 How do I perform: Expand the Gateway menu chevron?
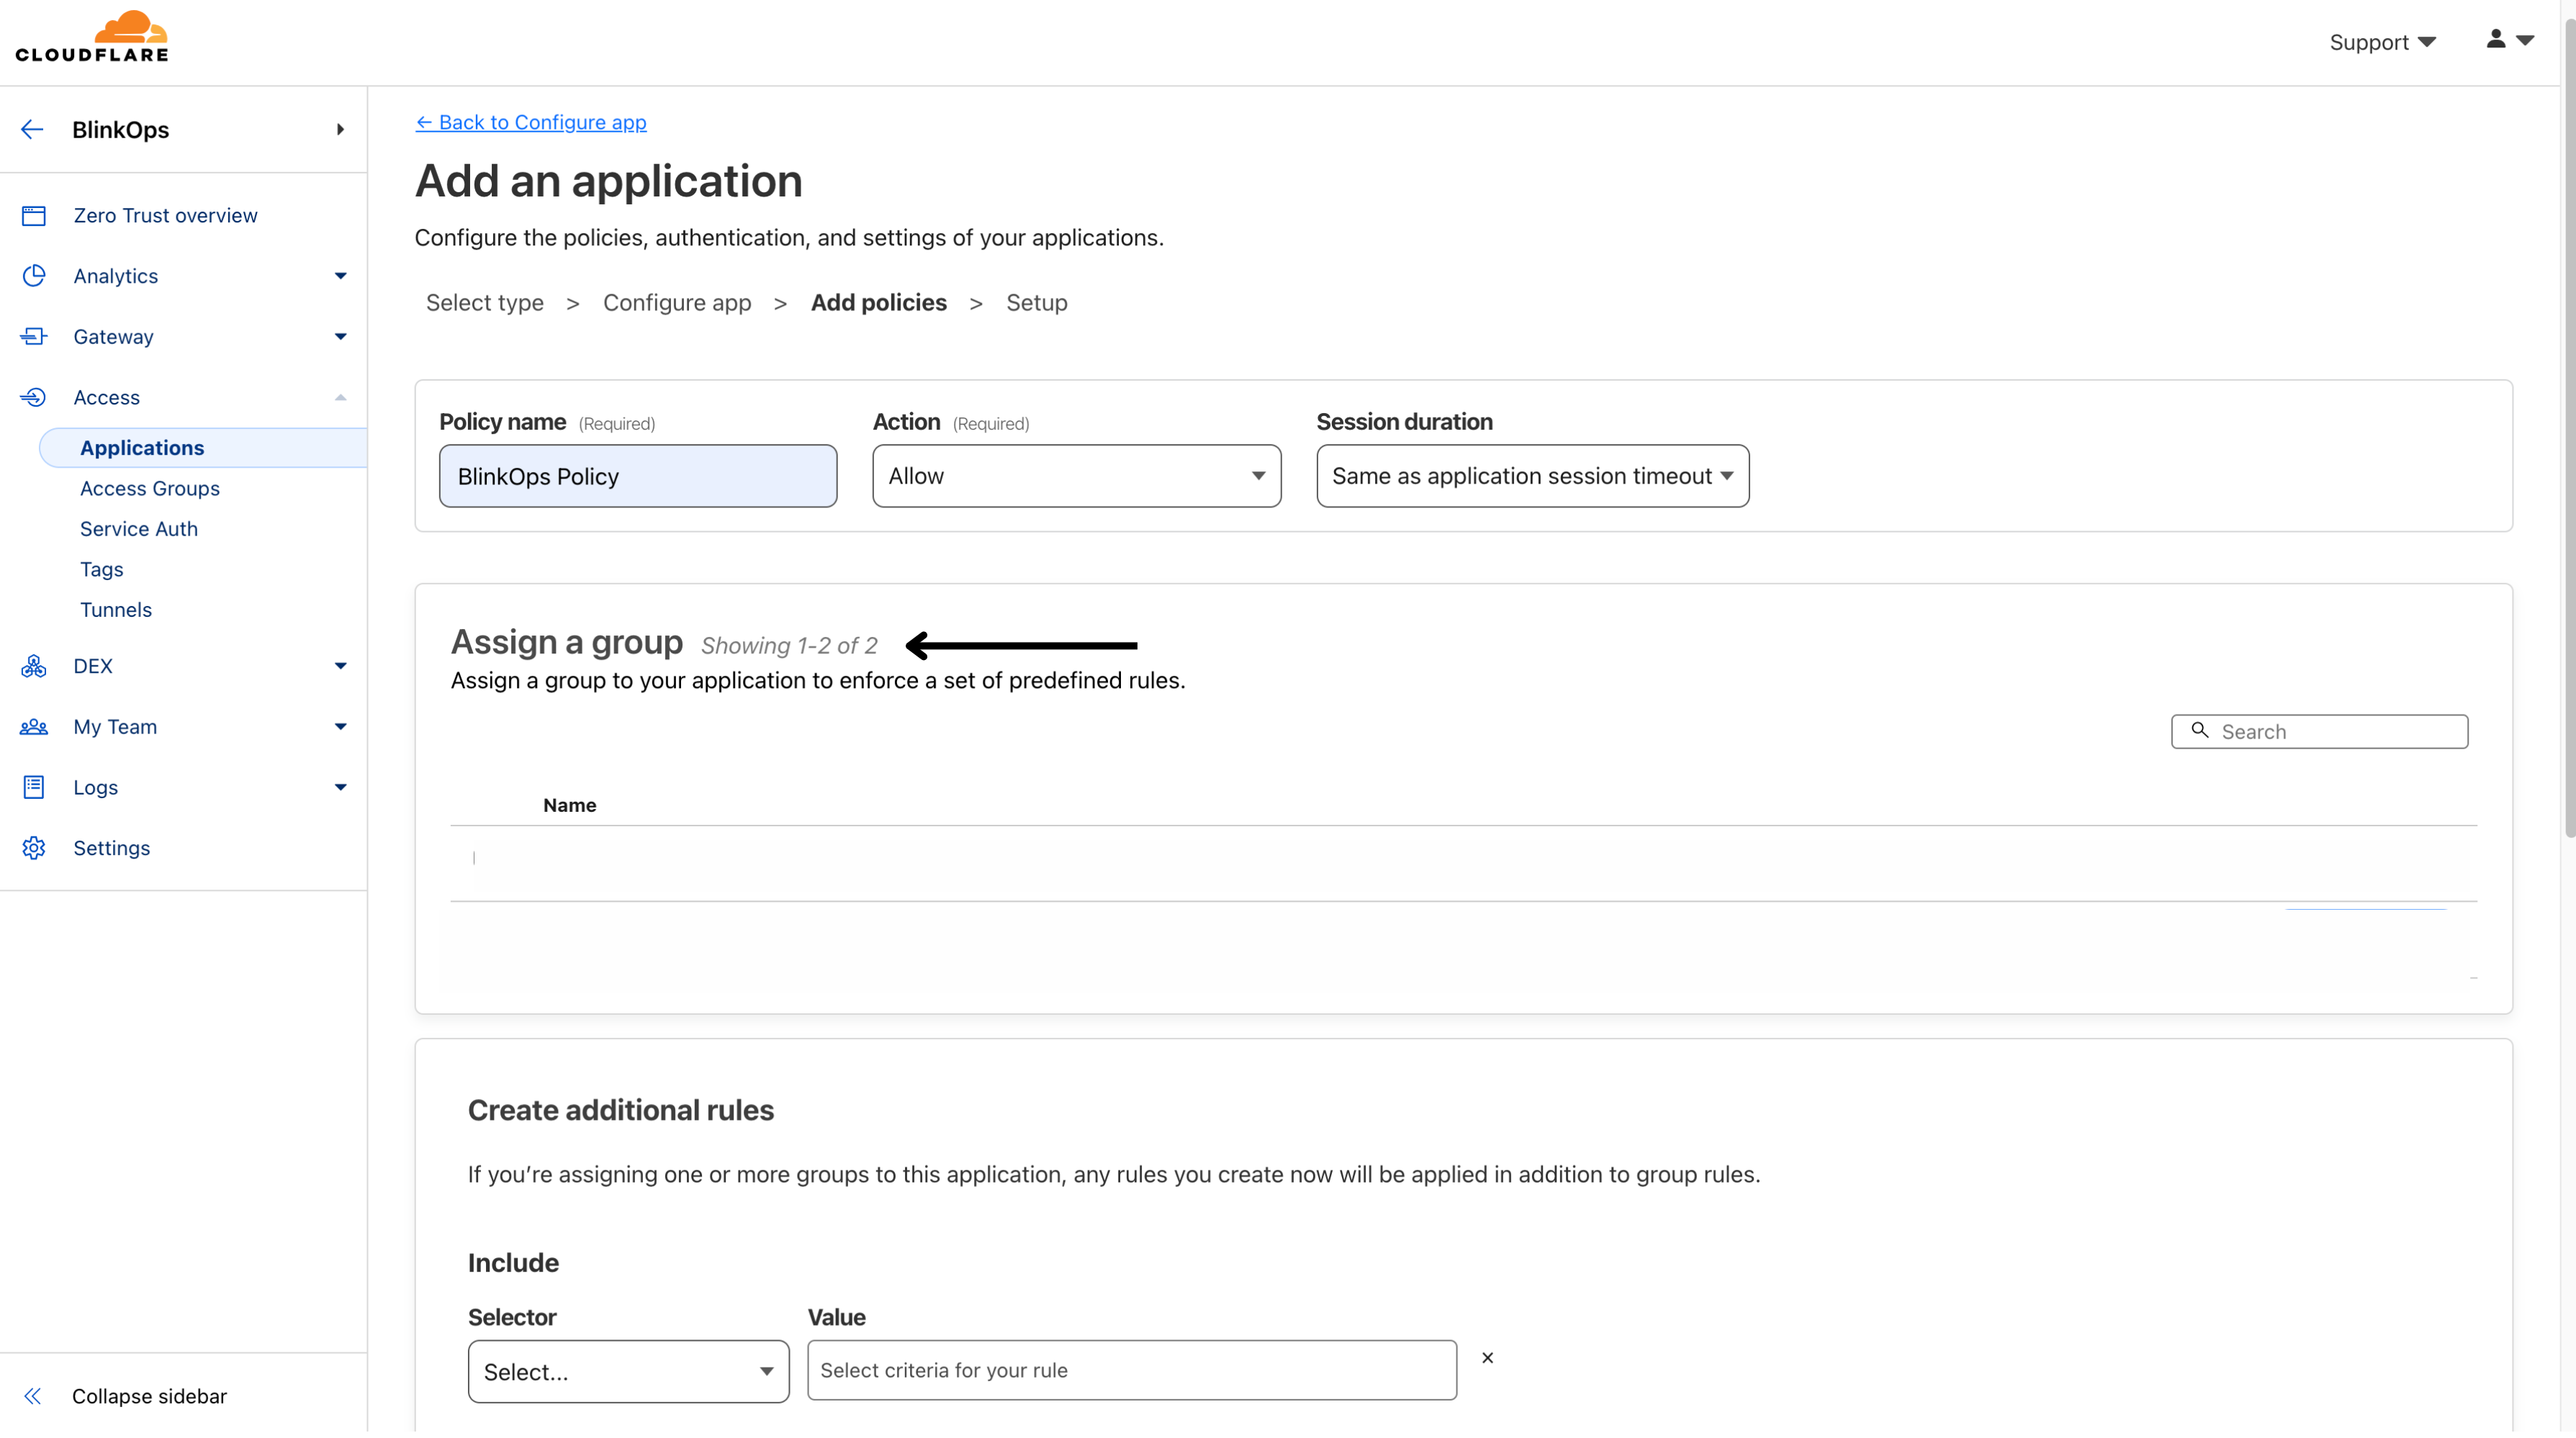pyautogui.click(x=341, y=338)
